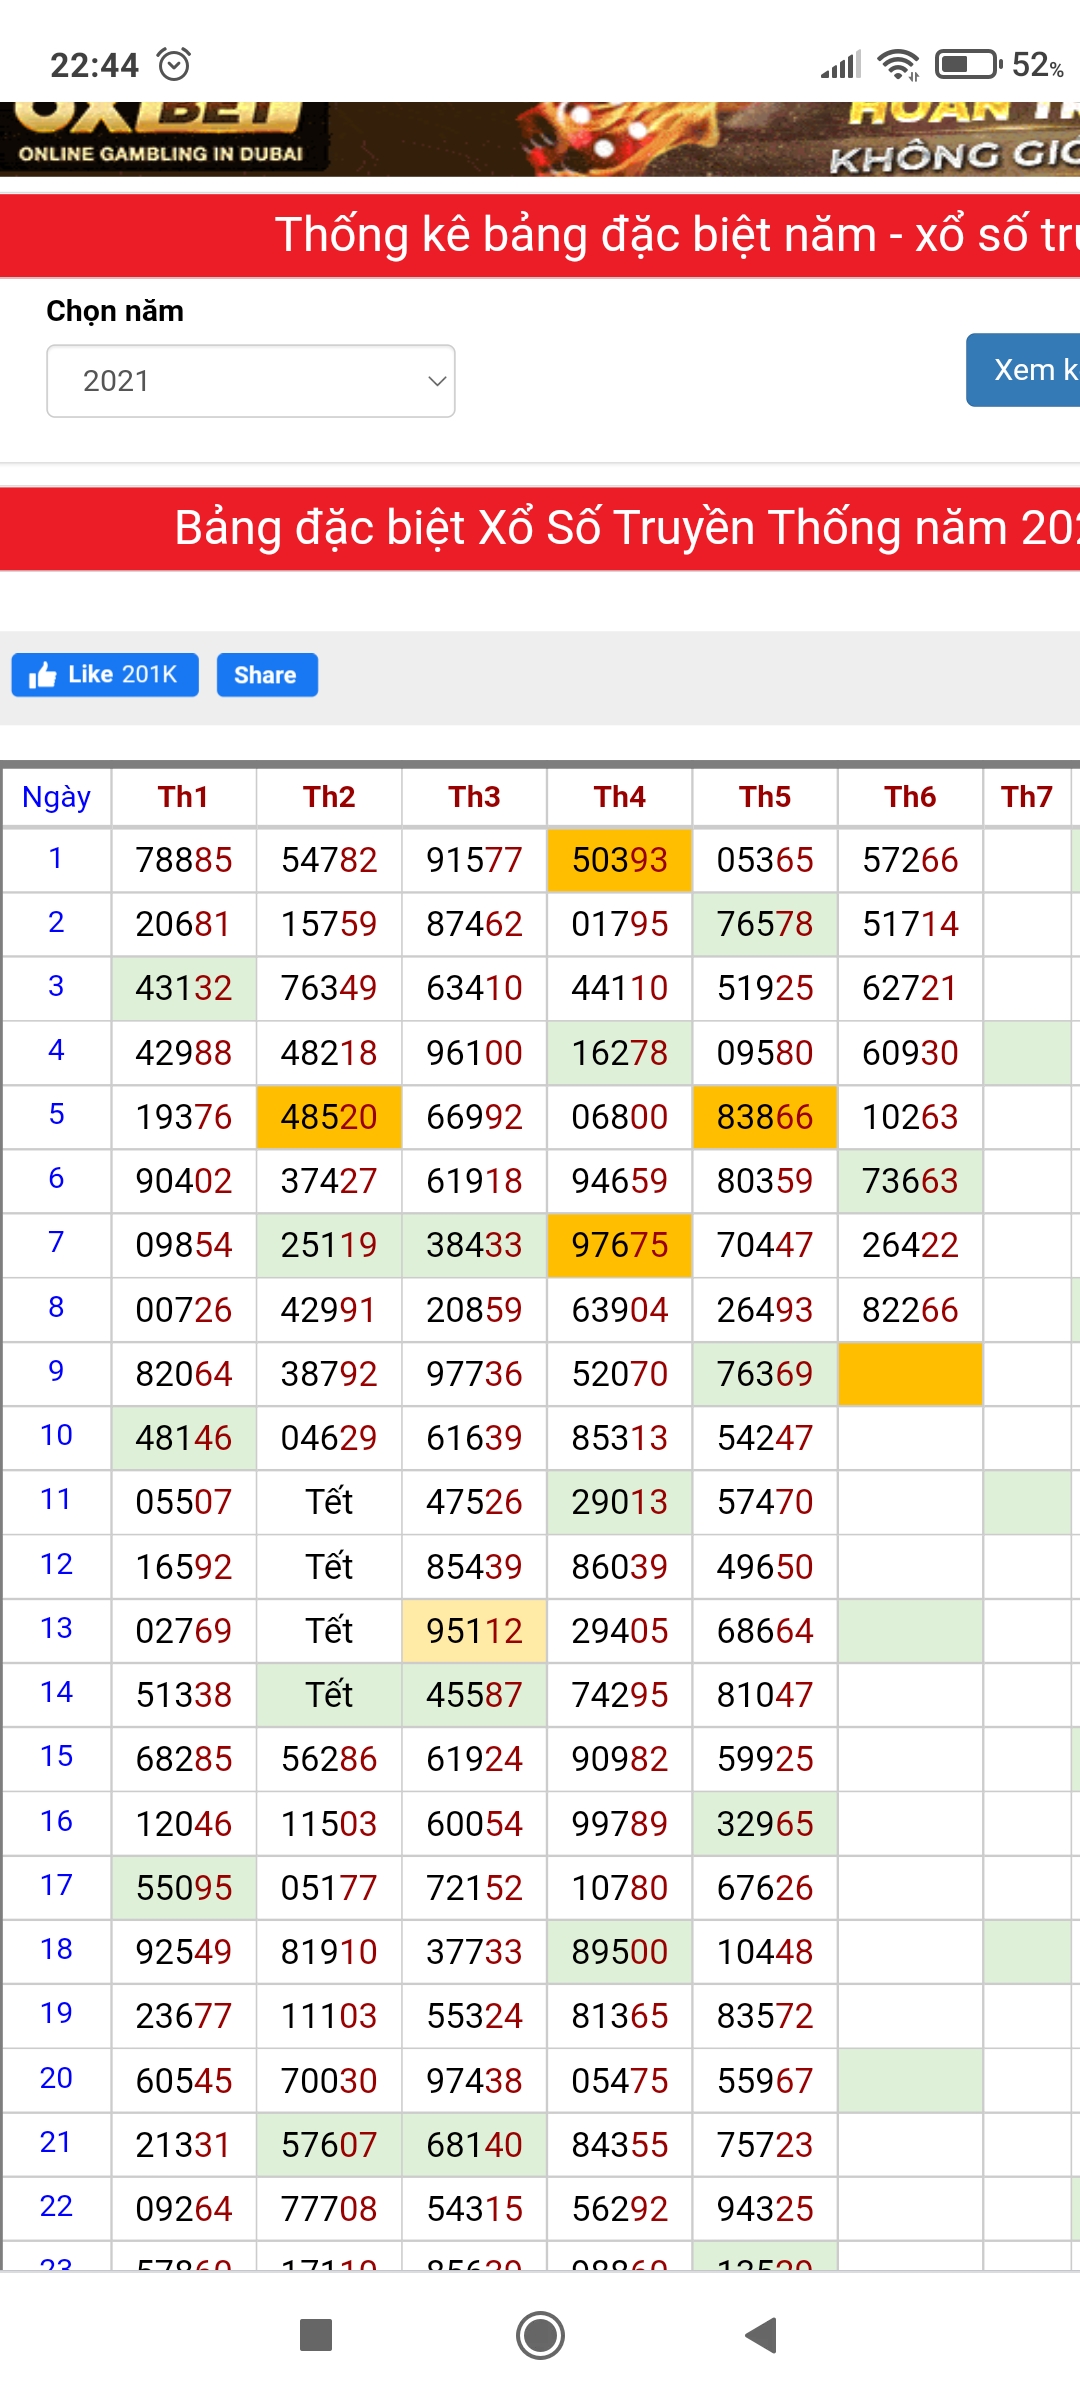This screenshot has height=2400, width=1080.
Task: Tap the green cell 89500
Action: click(x=620, y=1952)
